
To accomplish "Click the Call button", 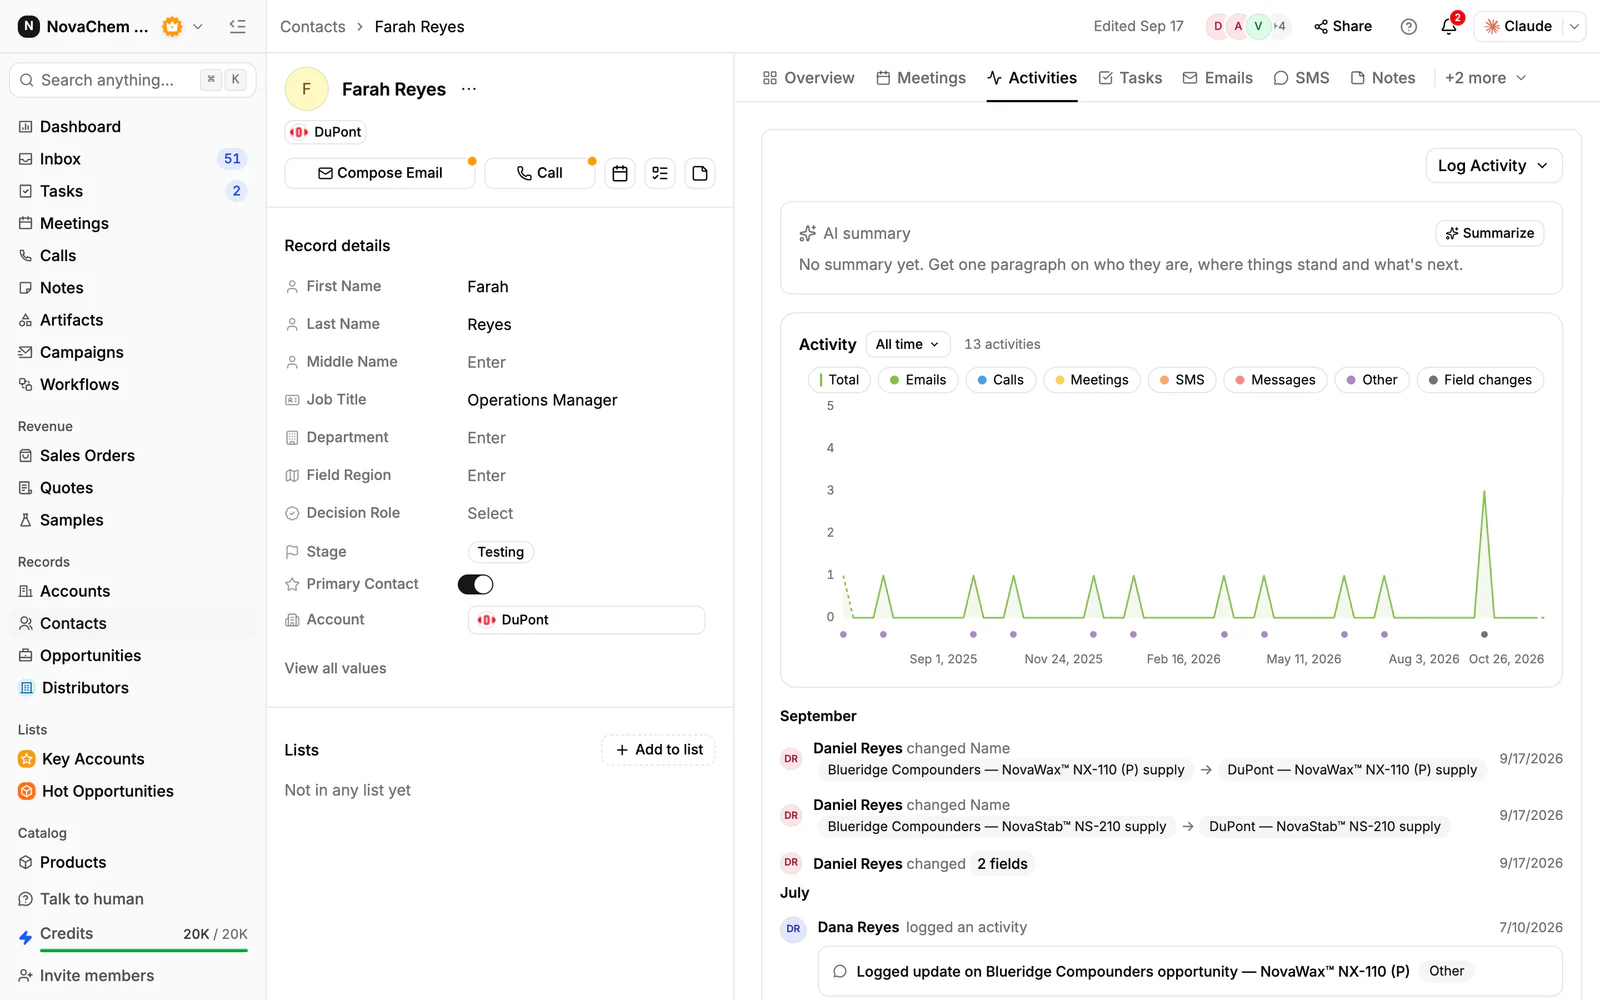I will point(540,173).
